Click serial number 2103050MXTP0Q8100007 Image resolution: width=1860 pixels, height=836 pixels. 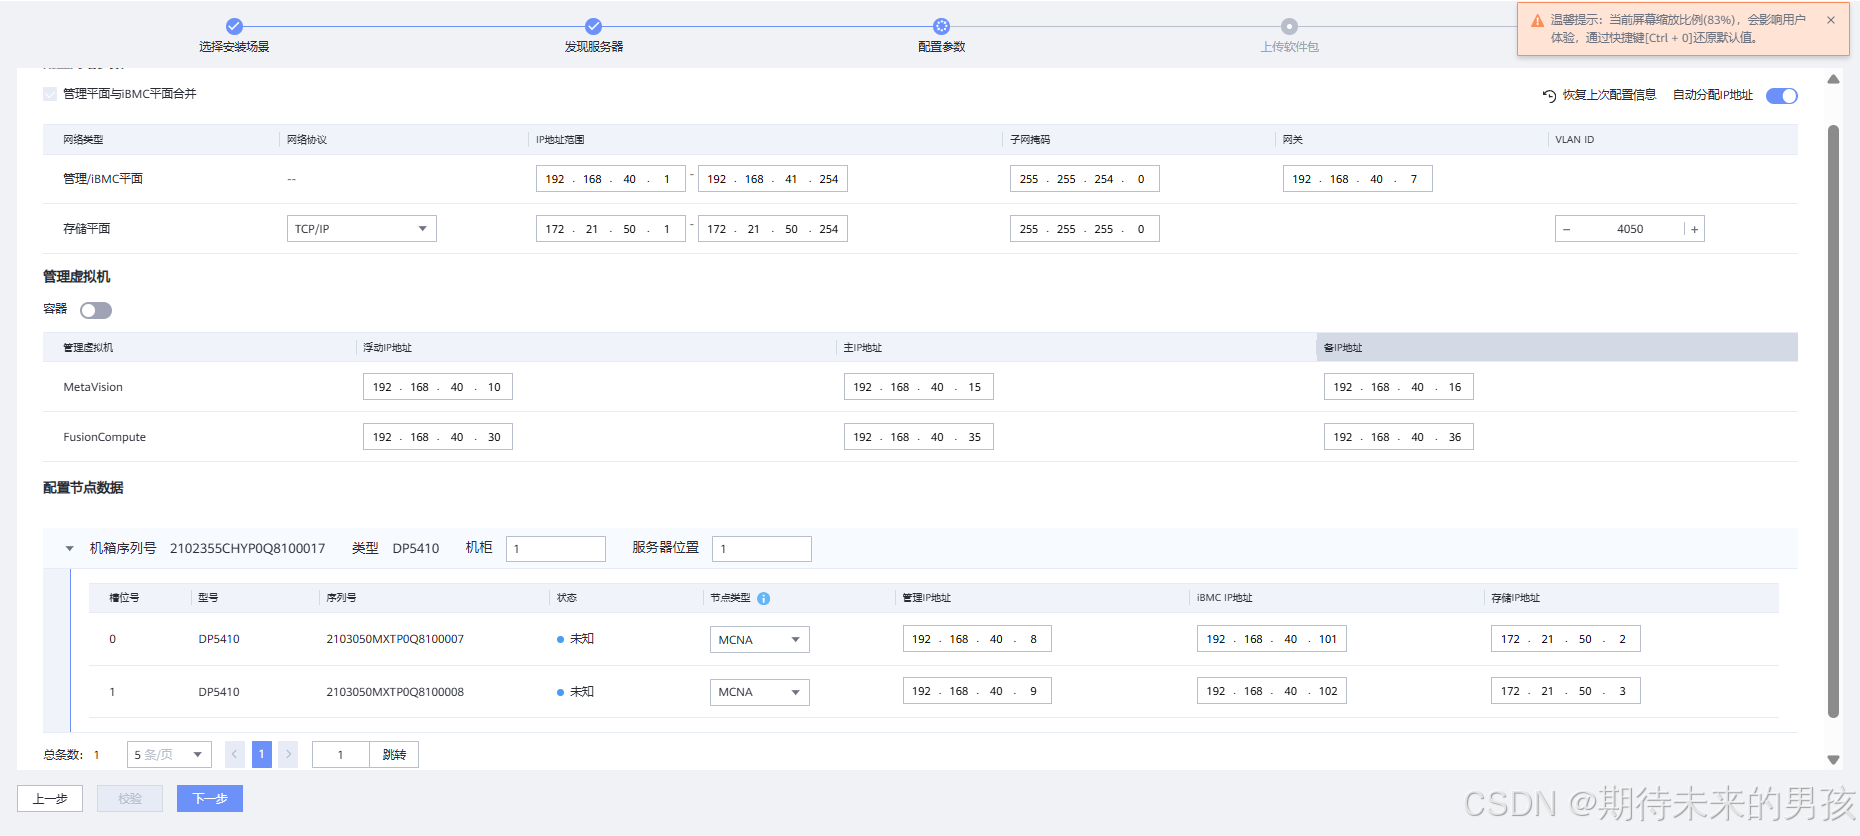tap(395, 639)
